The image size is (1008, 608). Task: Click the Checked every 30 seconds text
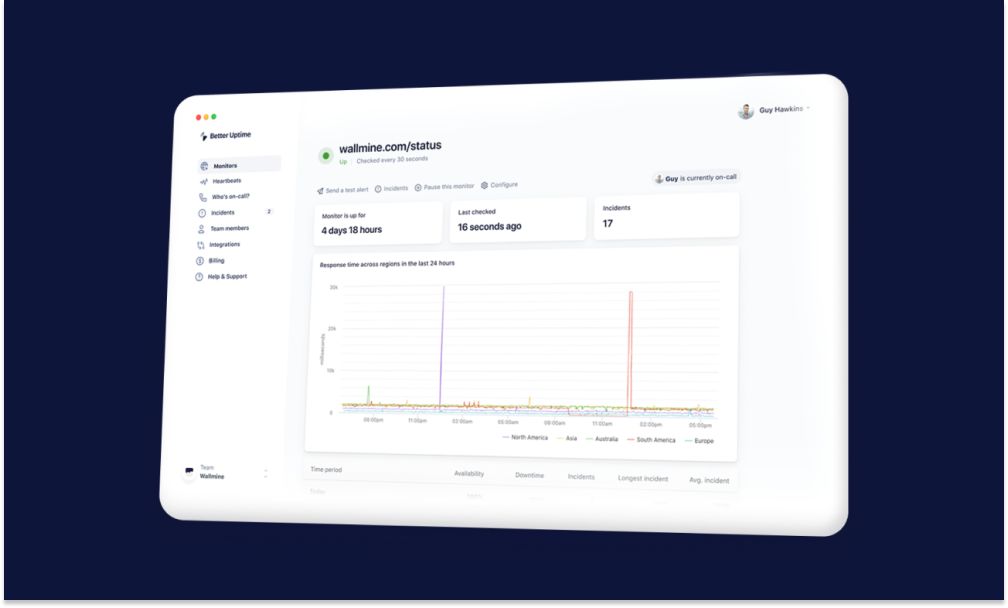click(x=392, y=159)
